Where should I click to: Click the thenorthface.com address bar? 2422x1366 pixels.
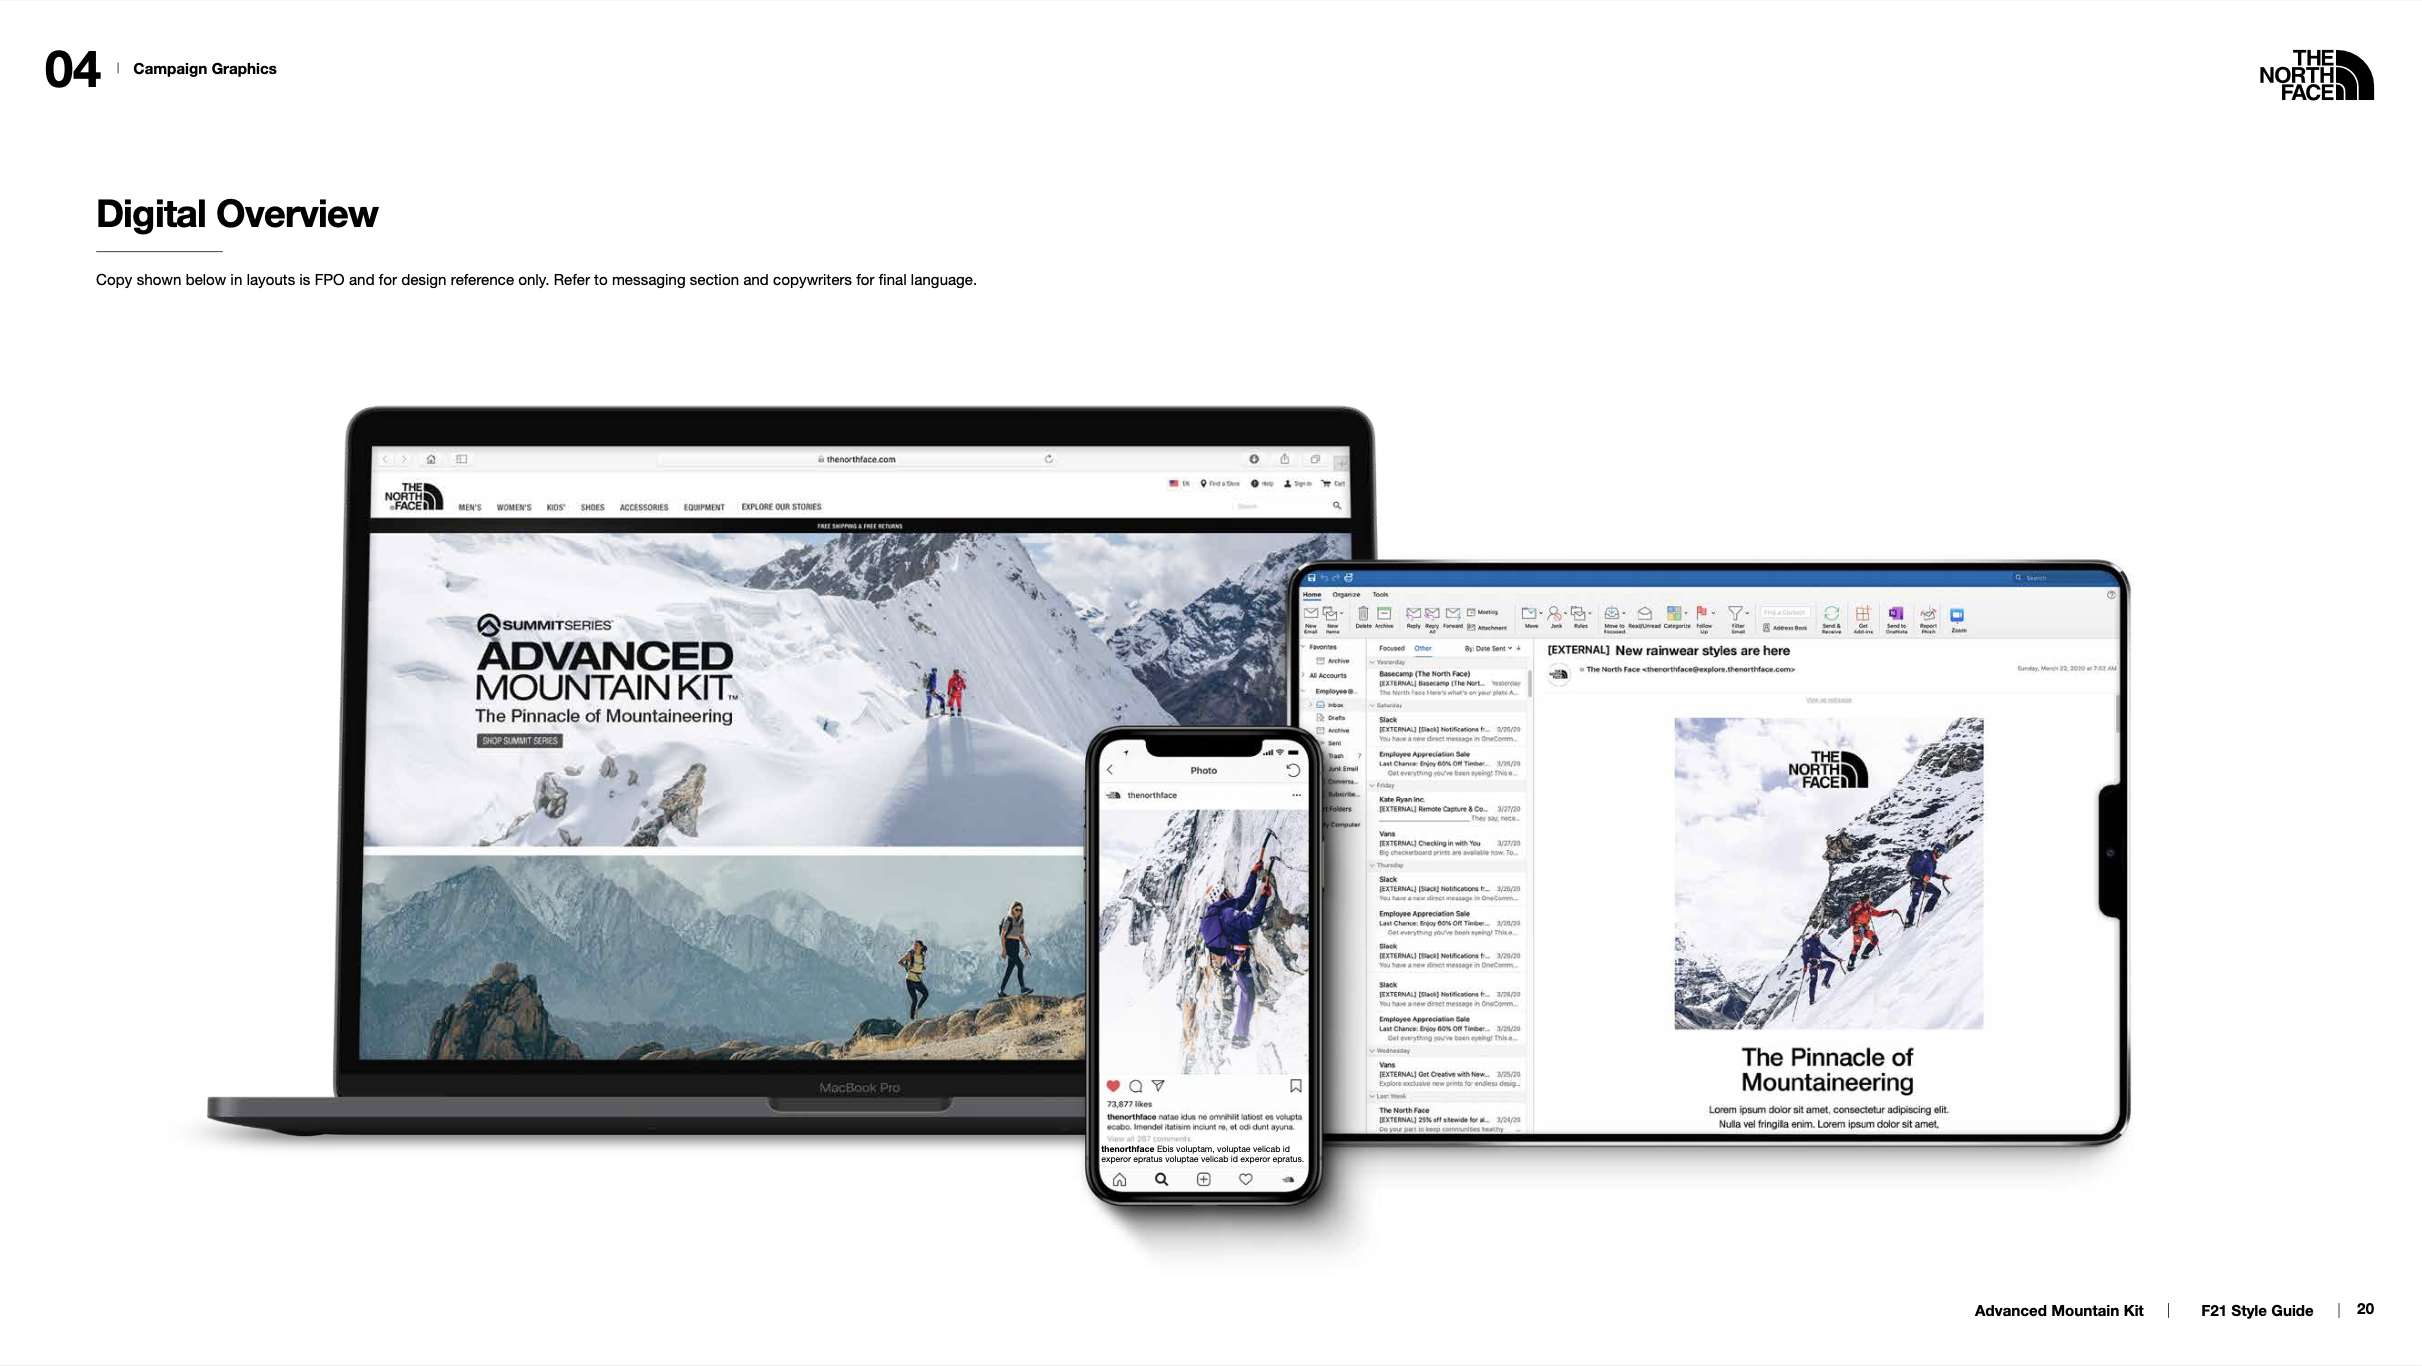(860, 459)
